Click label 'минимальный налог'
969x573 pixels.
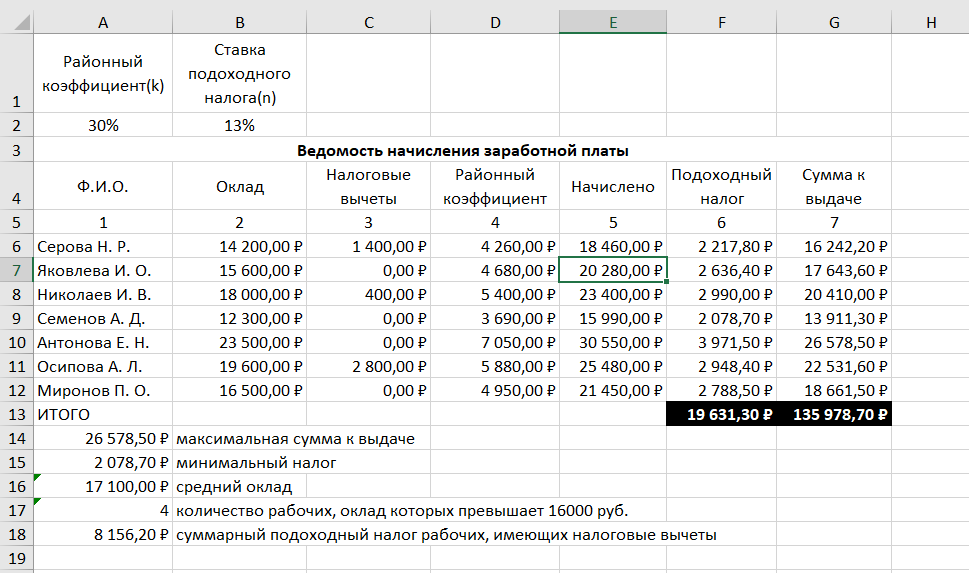(256, 463)
